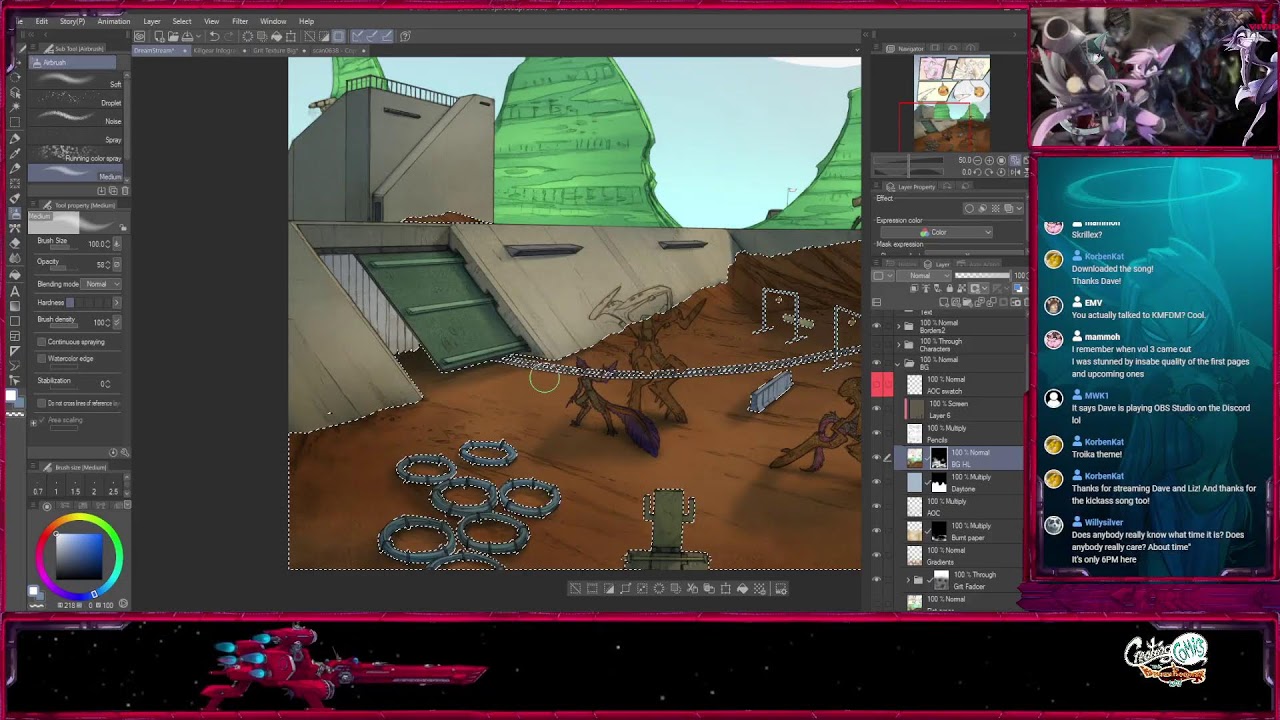Click the Redo icon in command bar

point(229,36)
